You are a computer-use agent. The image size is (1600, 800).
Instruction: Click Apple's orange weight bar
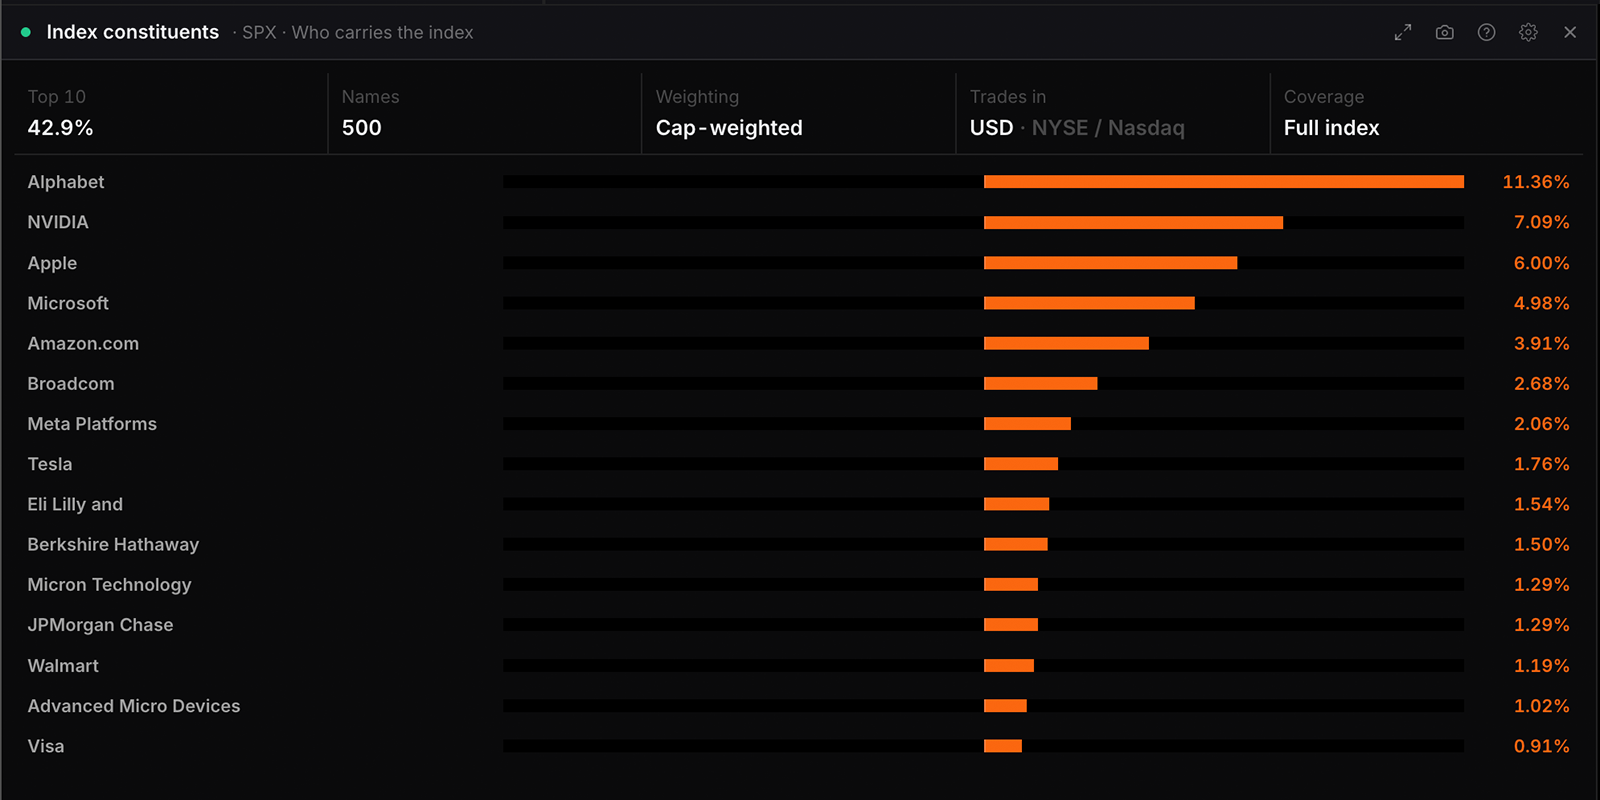1110,263
